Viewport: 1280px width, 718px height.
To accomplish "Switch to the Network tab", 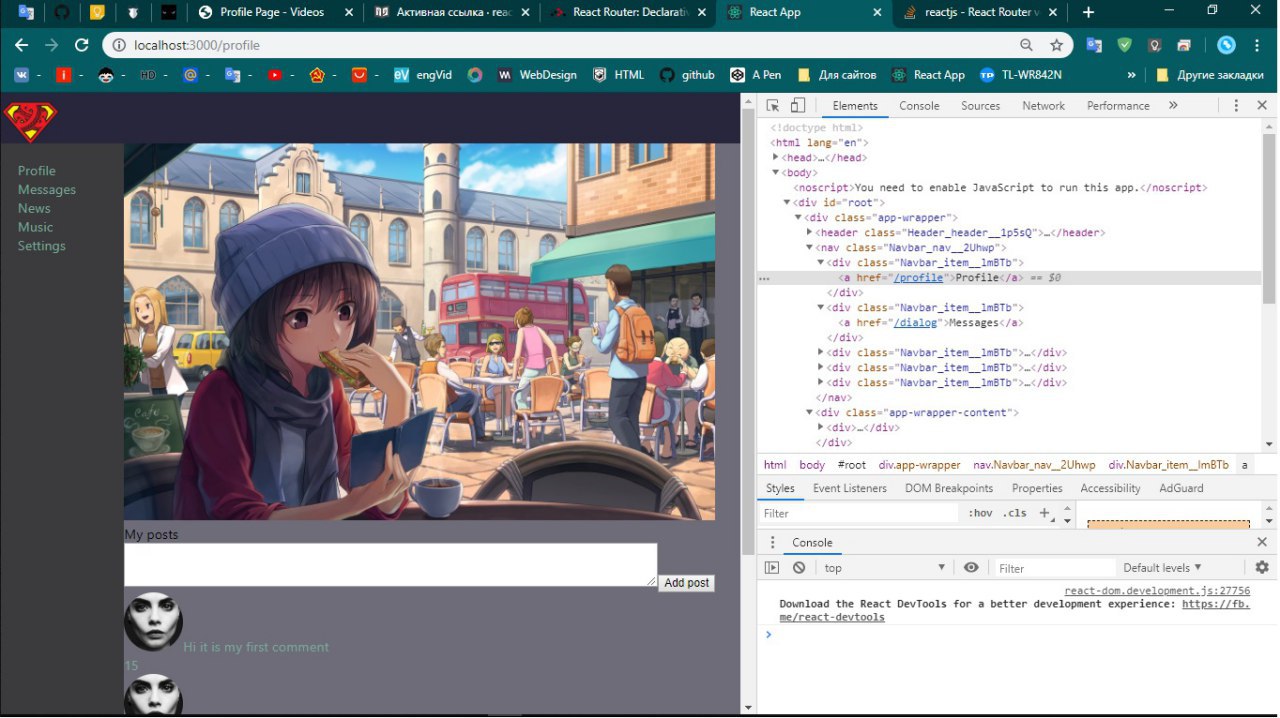I will point(1043,106).
